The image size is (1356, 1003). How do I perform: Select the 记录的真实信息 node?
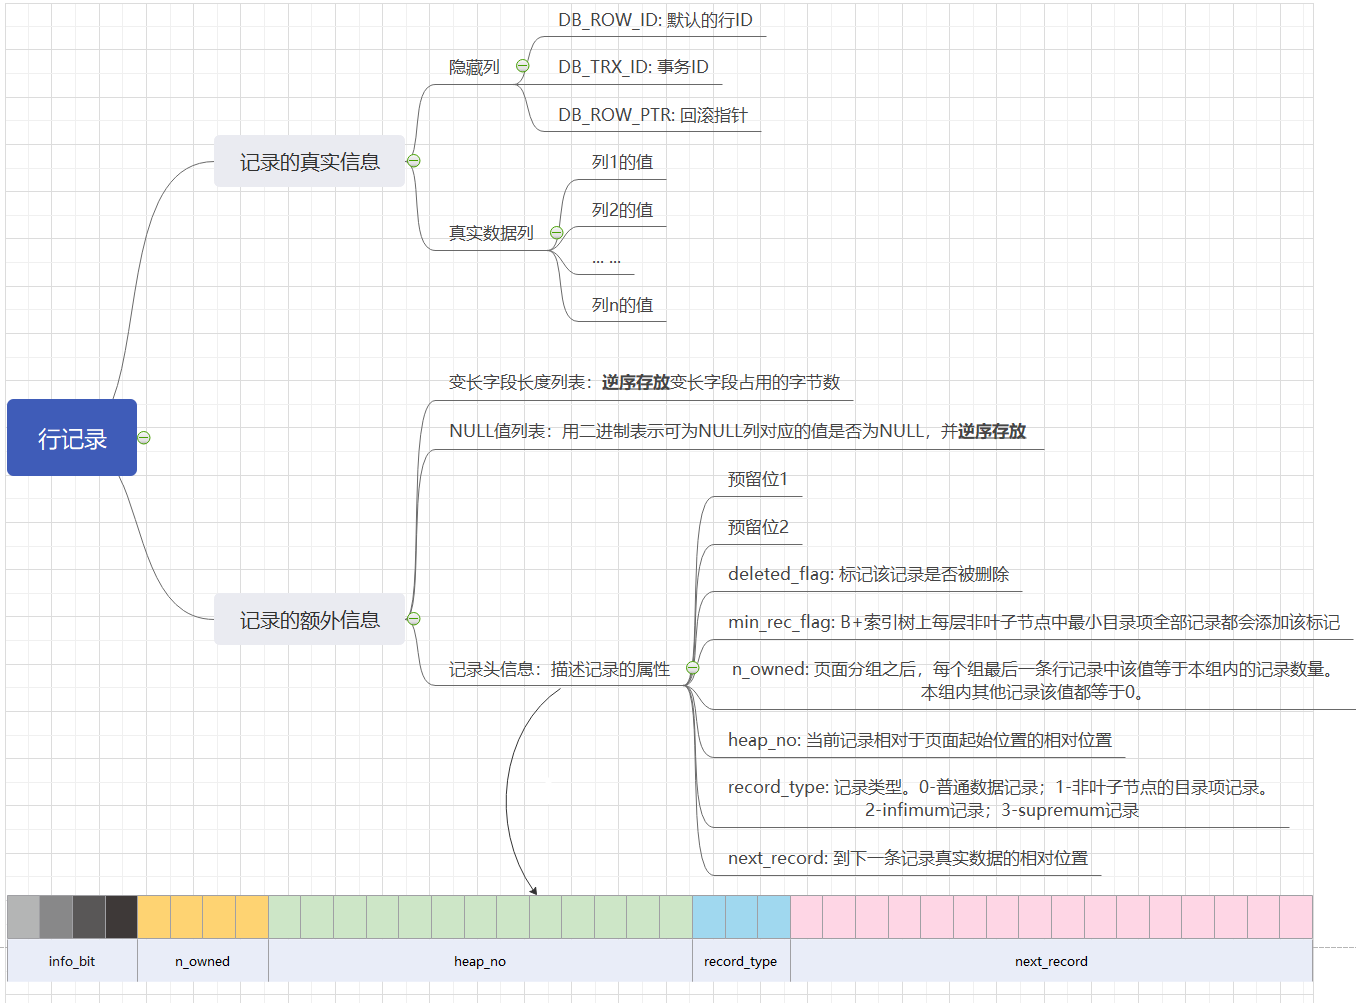coord(309,161)
